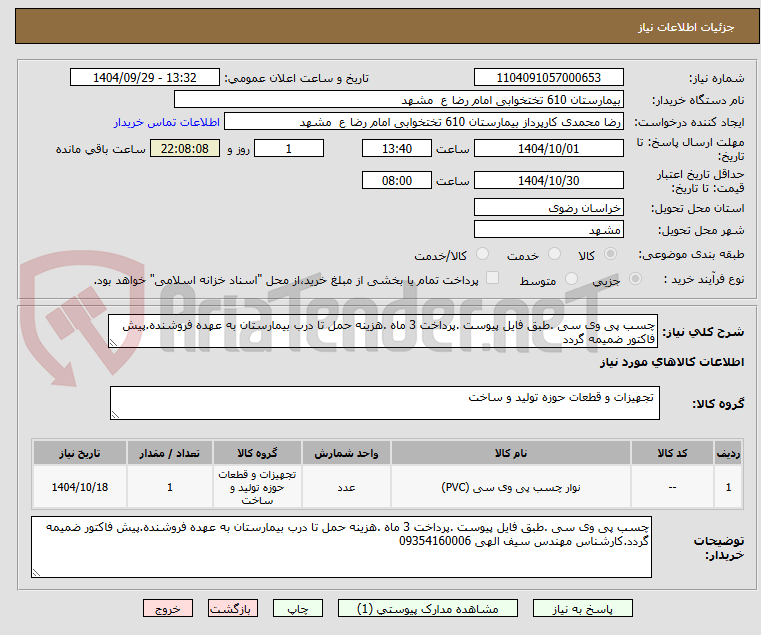Click resize handle of توضیحات خریدار textarea
The height and width of the screenshot is (635, 761).
[x=36, y=573]
